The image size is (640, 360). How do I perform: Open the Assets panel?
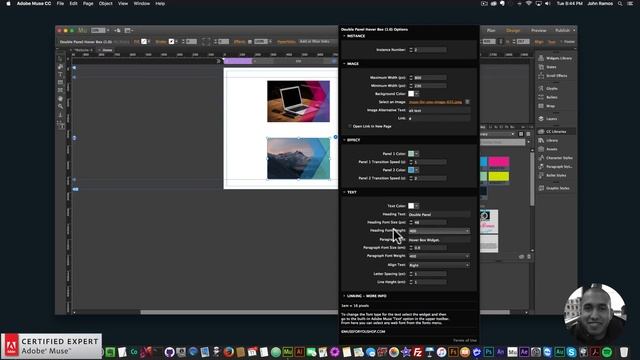coord(548,149)
